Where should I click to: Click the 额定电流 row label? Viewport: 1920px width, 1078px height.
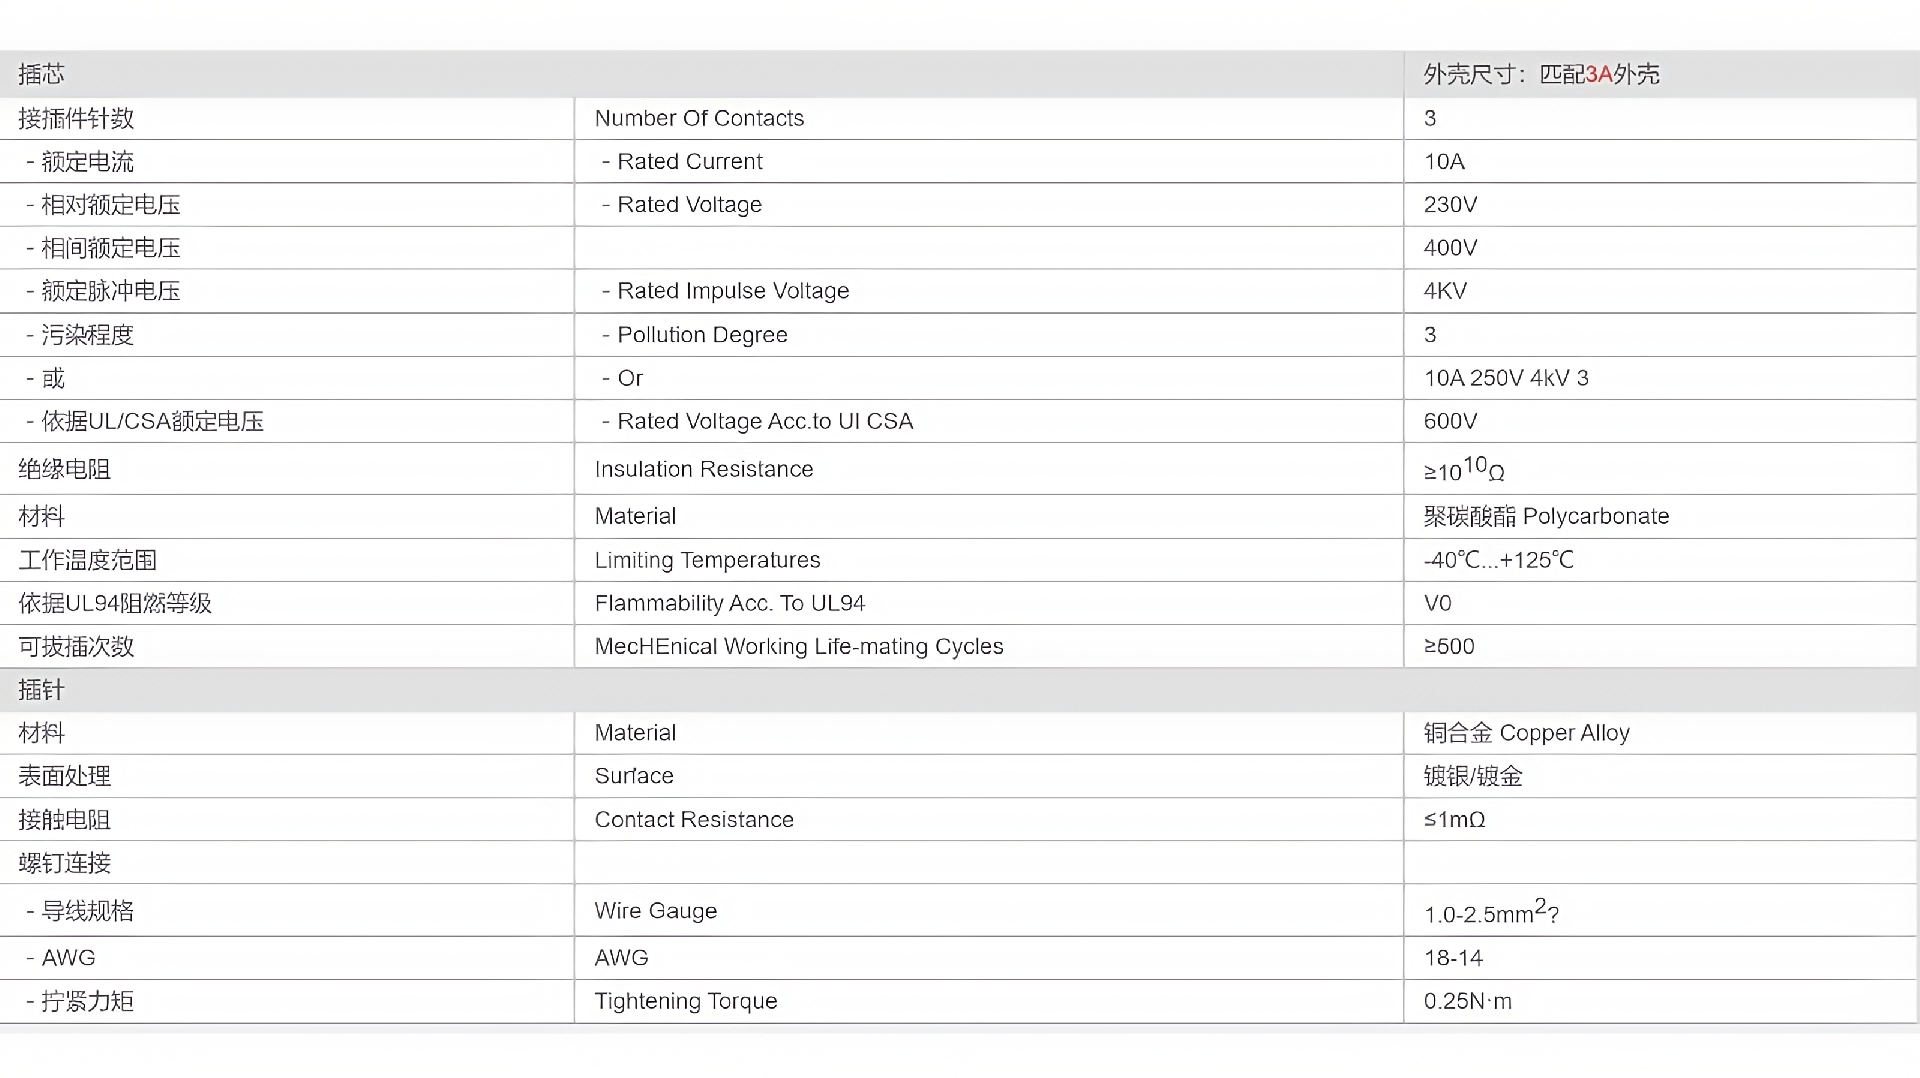point(87,162)
